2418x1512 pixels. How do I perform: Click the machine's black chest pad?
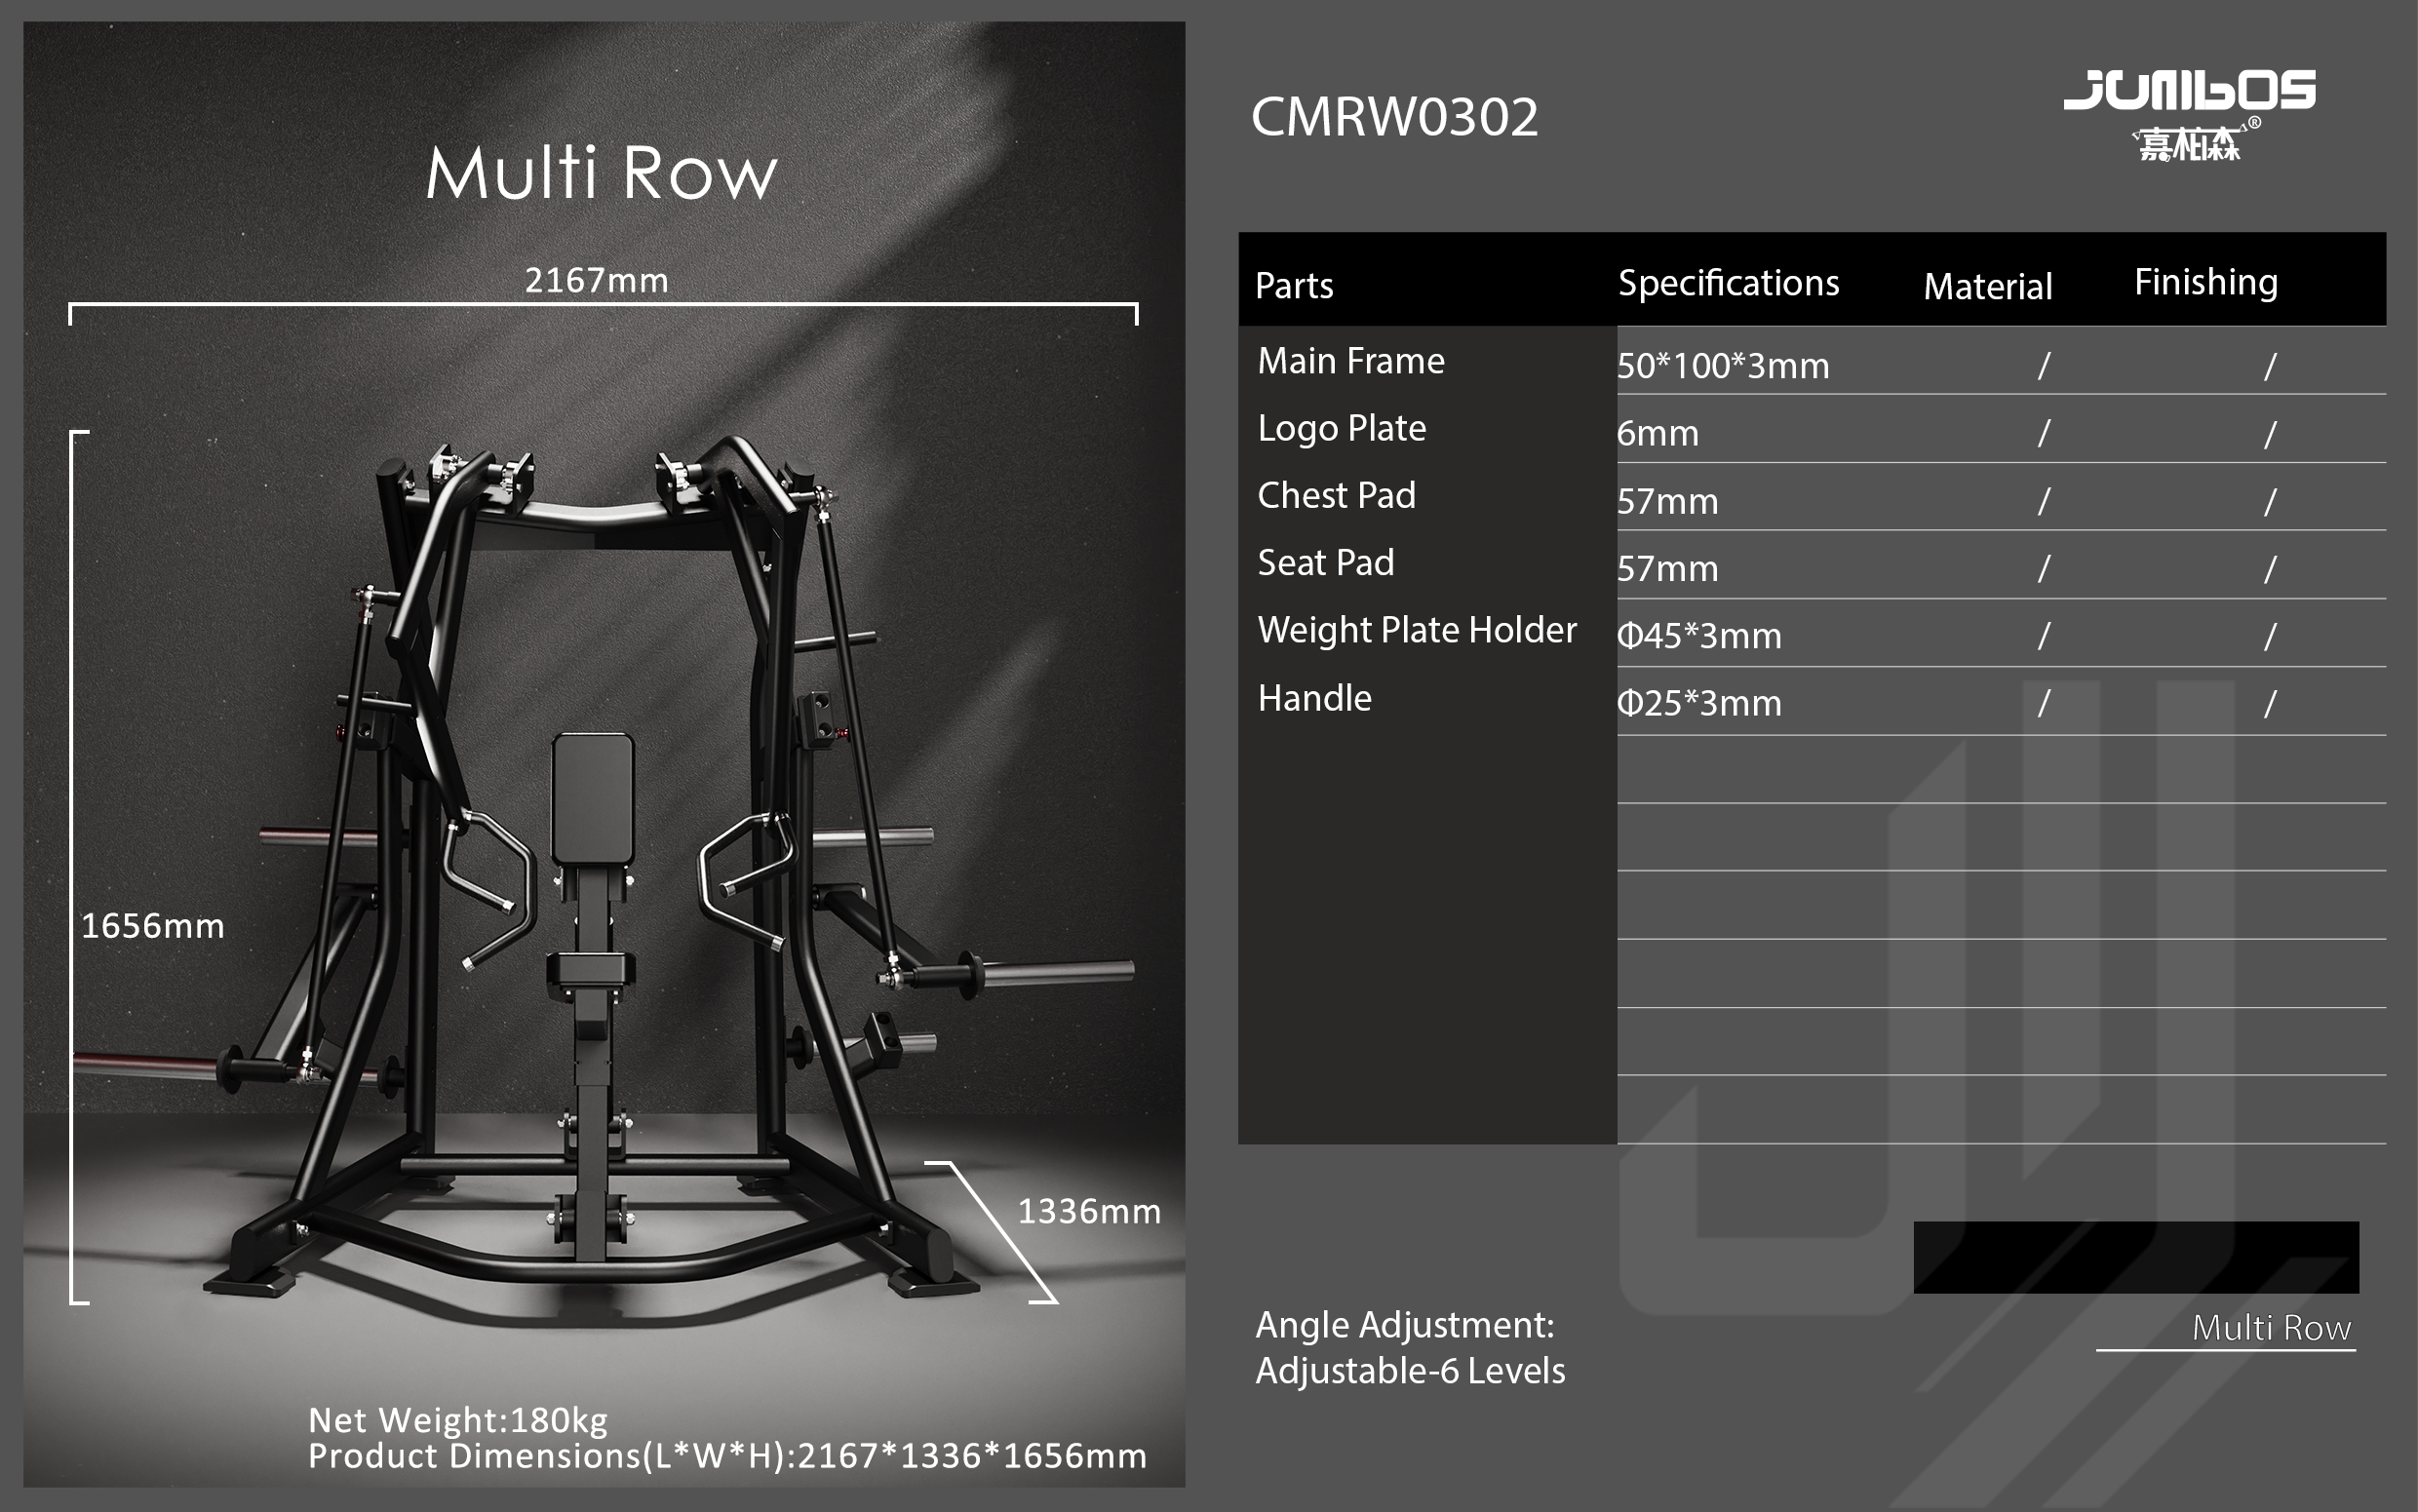point(592,798)
